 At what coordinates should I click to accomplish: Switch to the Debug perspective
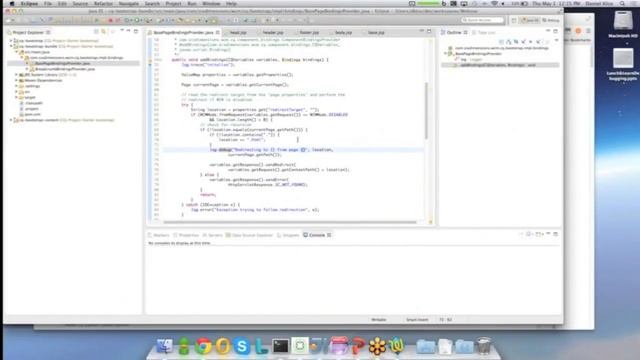(x=551, y=20)
